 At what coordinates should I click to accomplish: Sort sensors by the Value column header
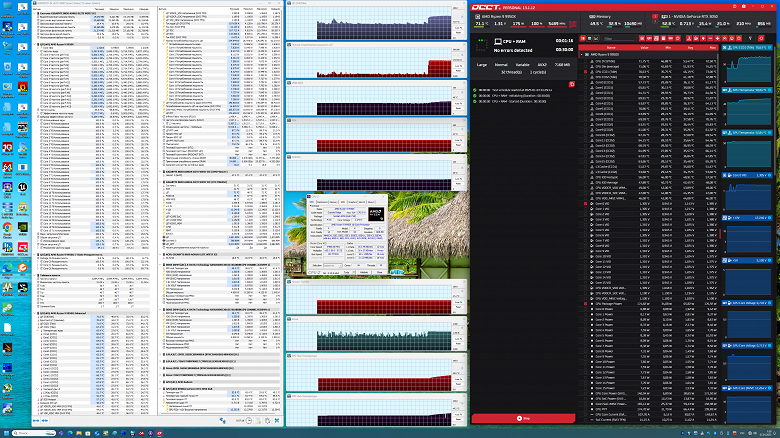tap(644, 46)
